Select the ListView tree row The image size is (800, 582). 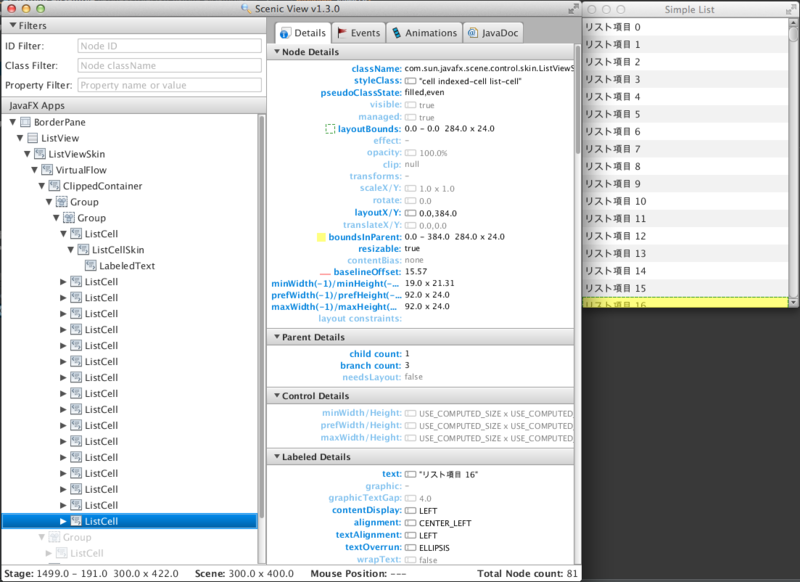(x=130, y=138)
